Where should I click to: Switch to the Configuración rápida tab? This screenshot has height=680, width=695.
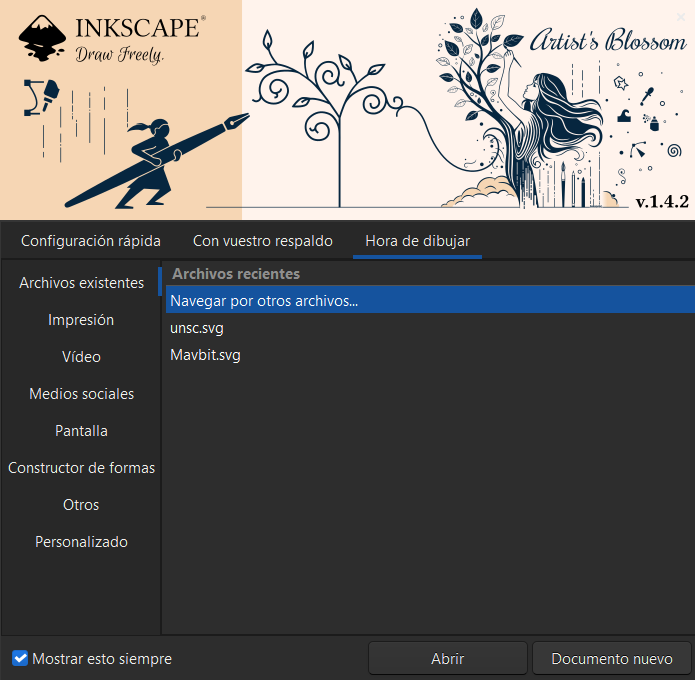click(x=91, y=241)
